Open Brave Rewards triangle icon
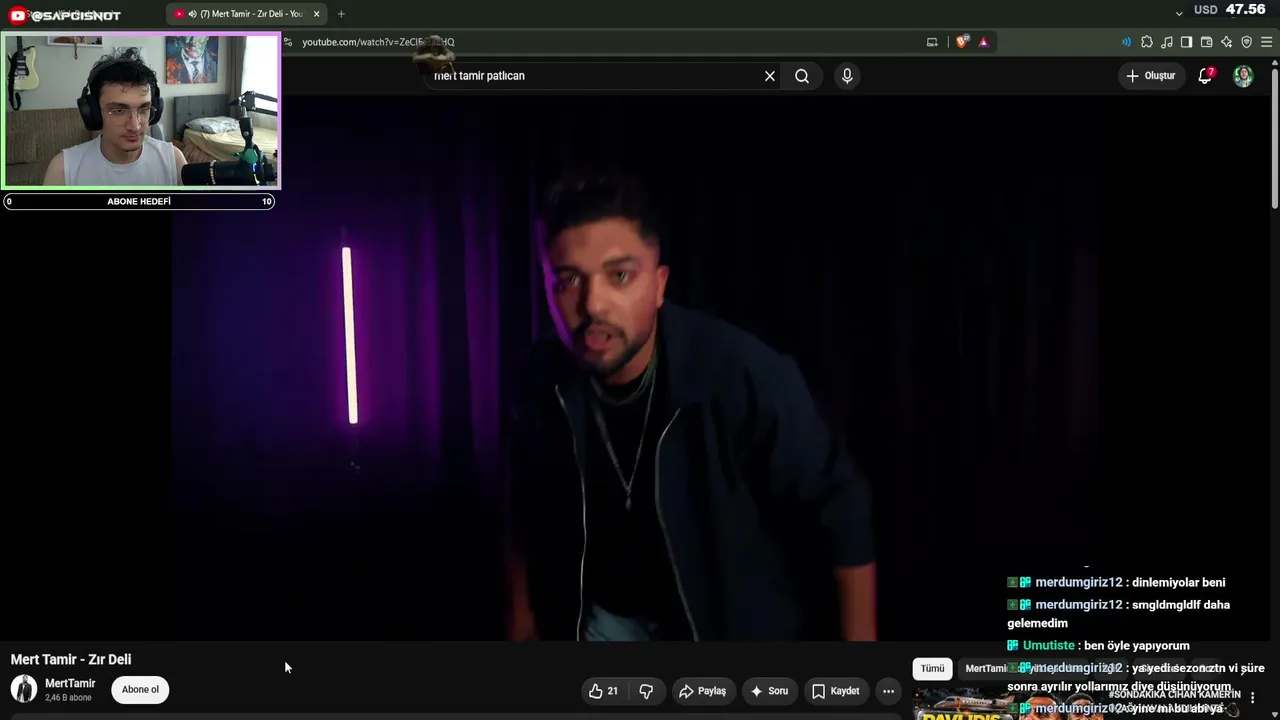 tap(984, 42)
